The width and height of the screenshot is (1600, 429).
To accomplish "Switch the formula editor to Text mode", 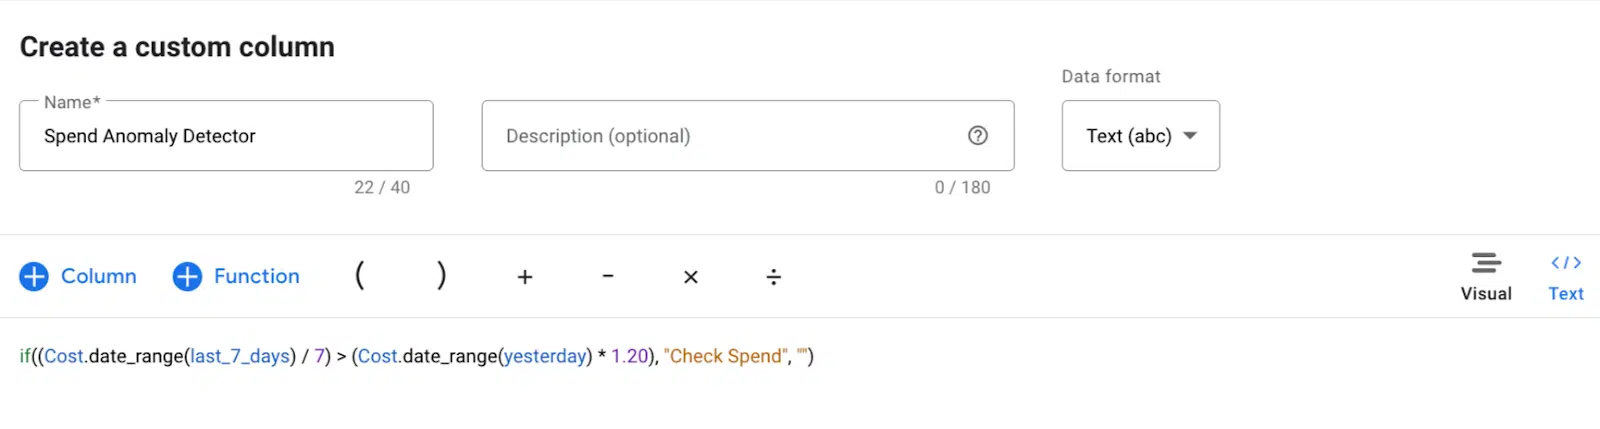I will 1565,276.
